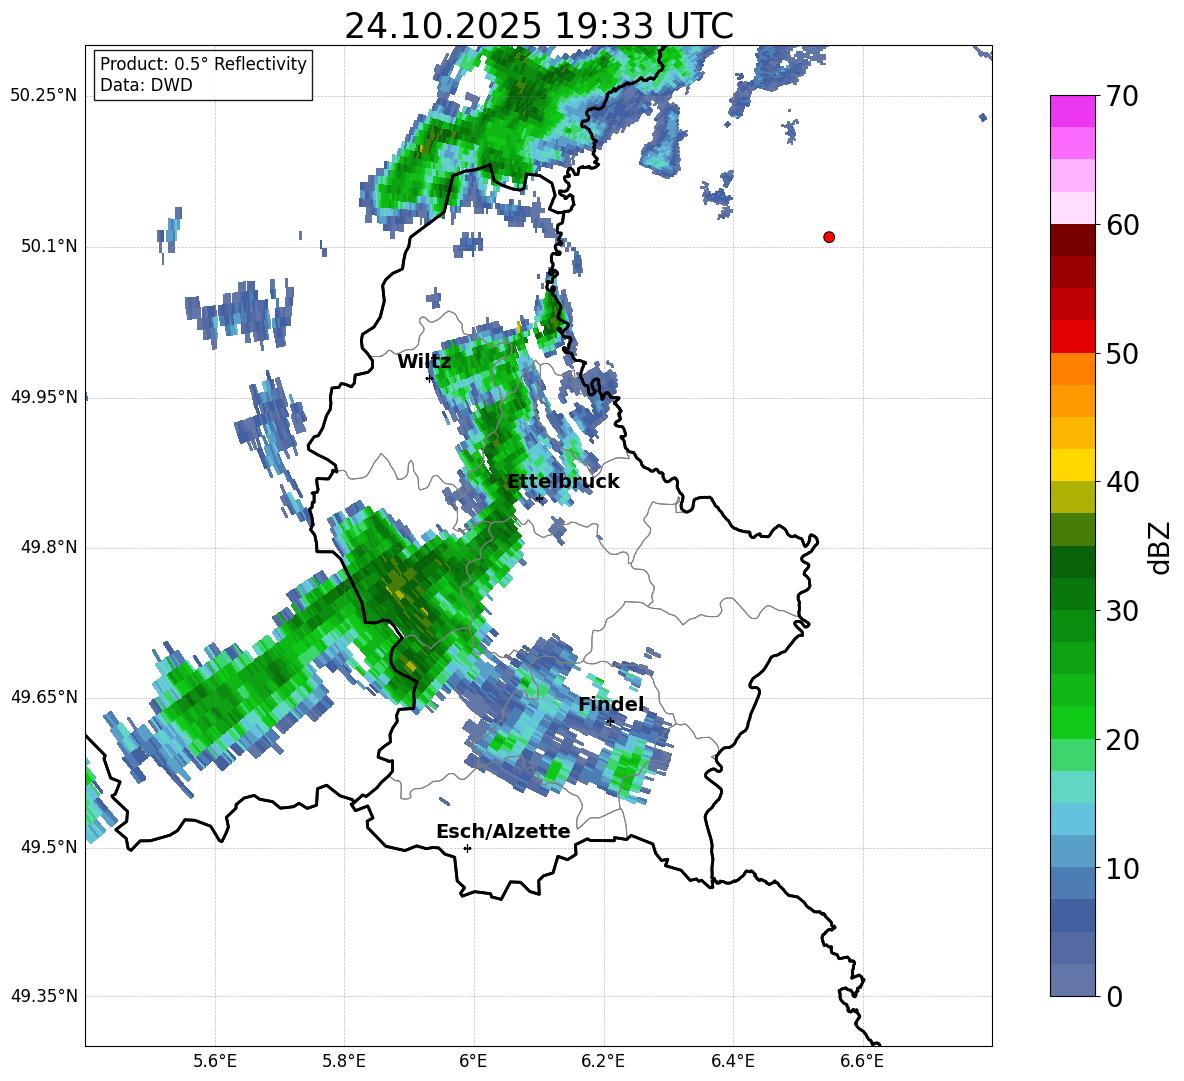The image size is (1184, 1081).
Task: Pick the orange swatch just below 50 dBZ
Action: 1072,369
